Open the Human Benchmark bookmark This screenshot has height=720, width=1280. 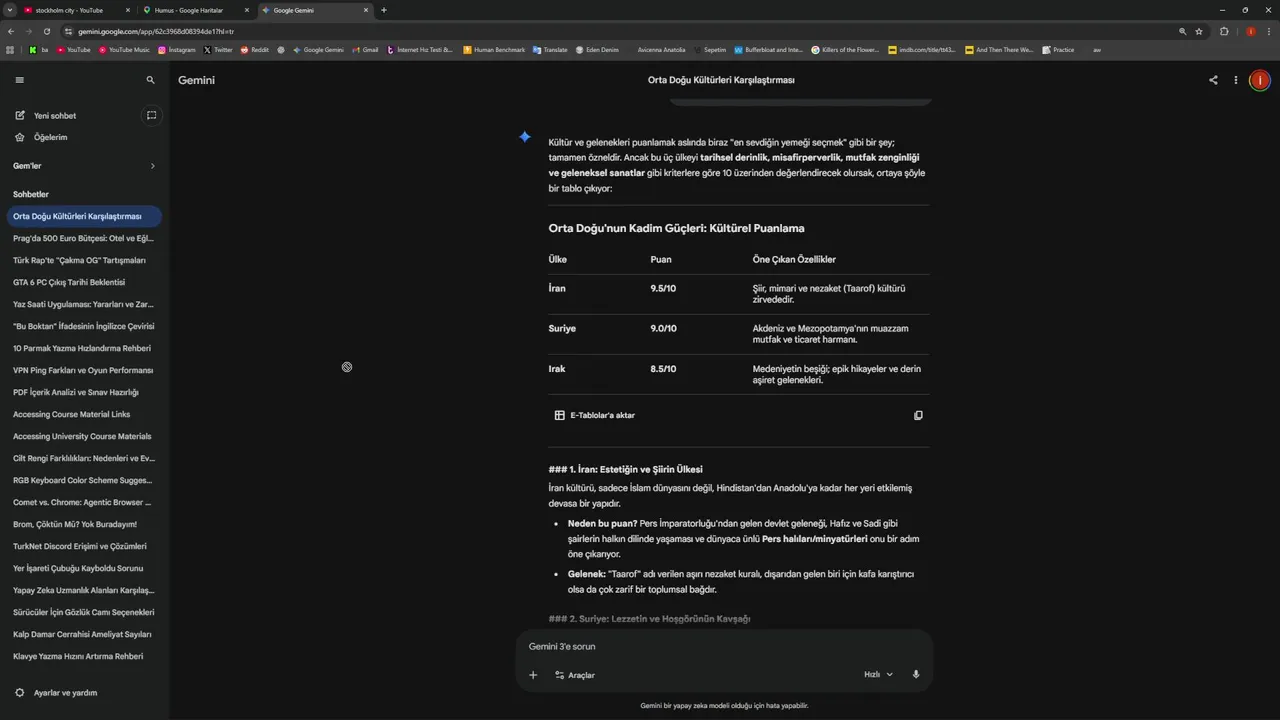point(494,49)
